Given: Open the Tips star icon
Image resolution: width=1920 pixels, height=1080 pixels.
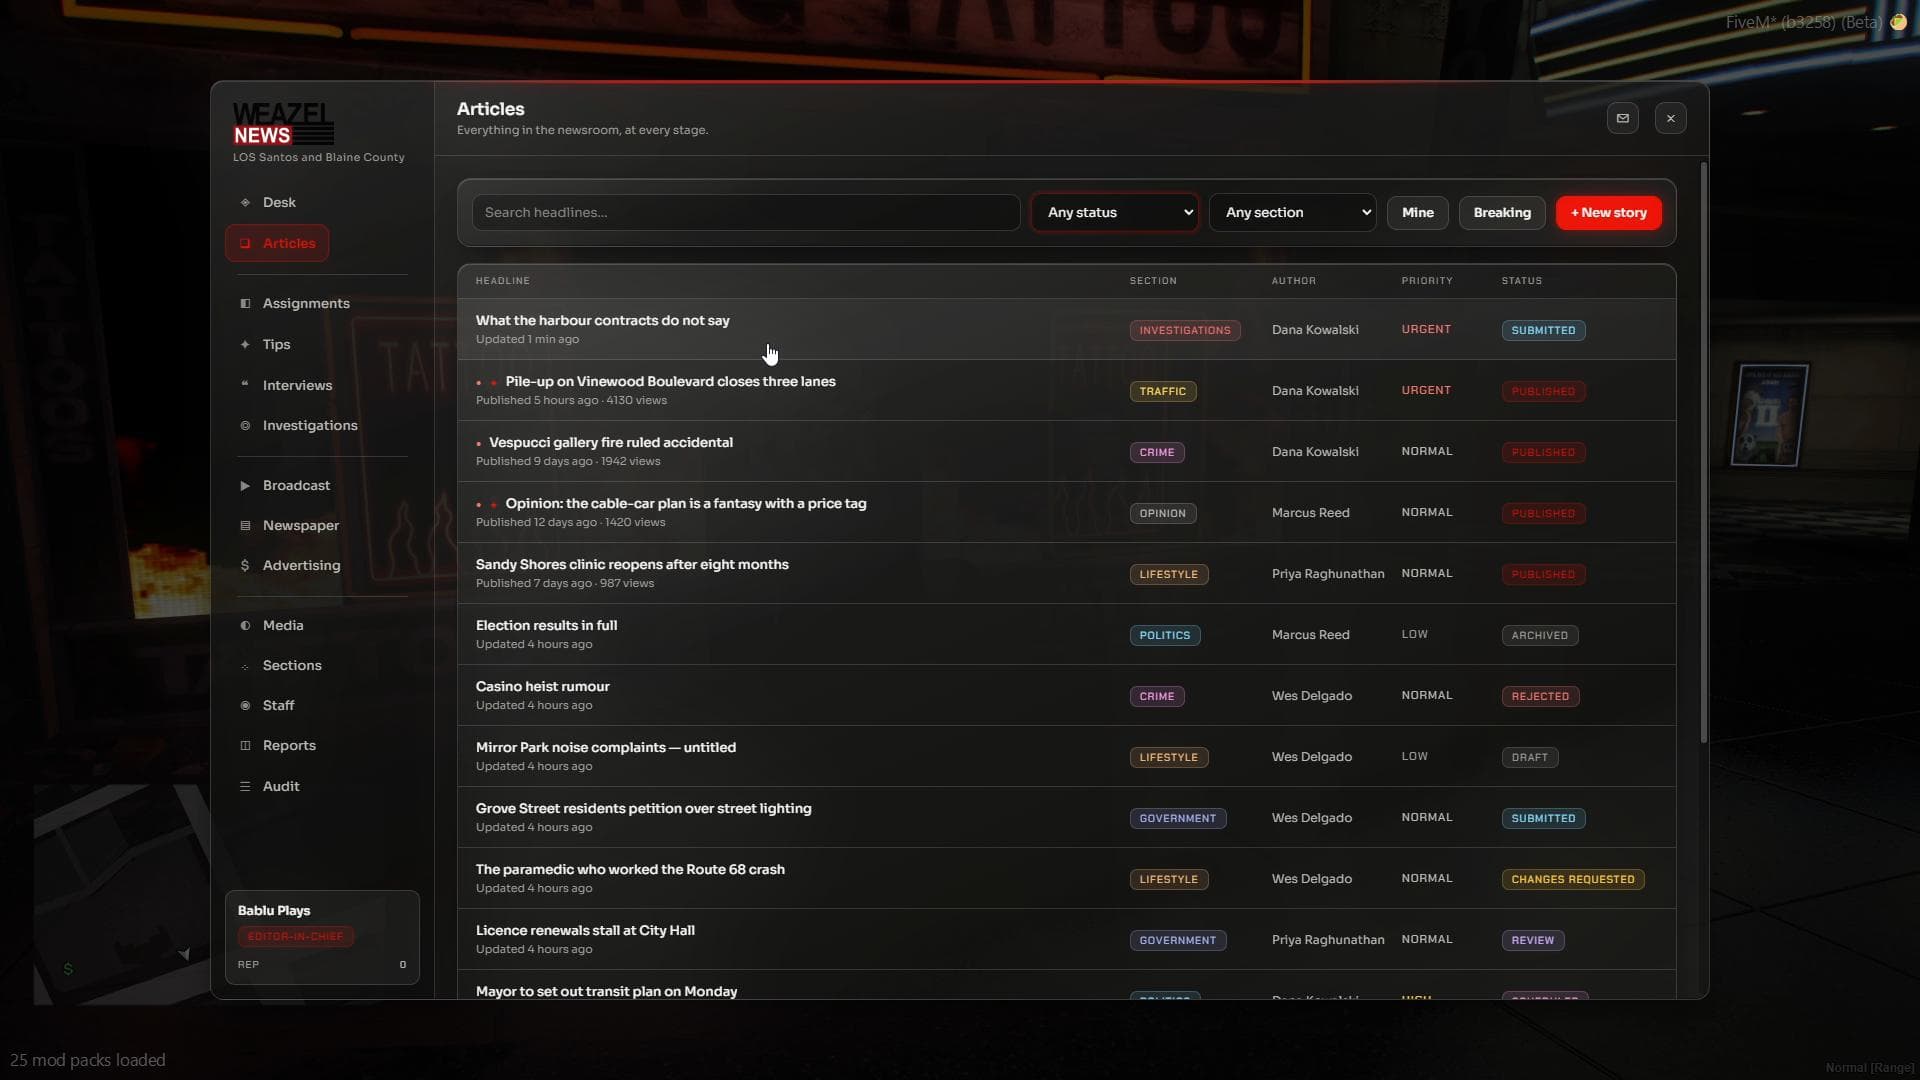Looking at the screenshot, I should click(245, 344).
